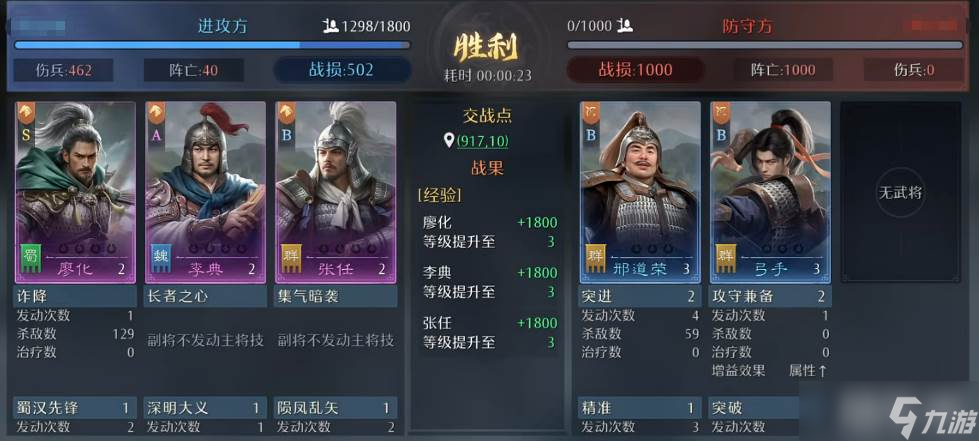Viewport: 979px width, 441px height.
Task: Select the 廖化 general portrait card
Action: (74, 192)
